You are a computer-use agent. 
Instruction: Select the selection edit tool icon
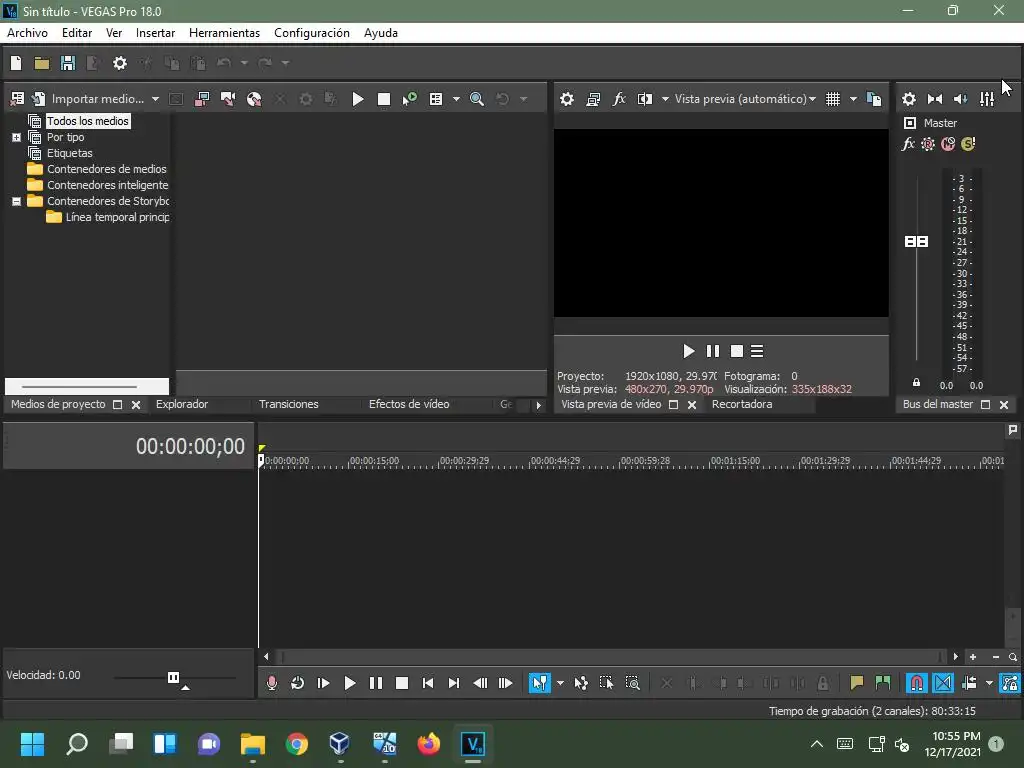click(607, 683)
